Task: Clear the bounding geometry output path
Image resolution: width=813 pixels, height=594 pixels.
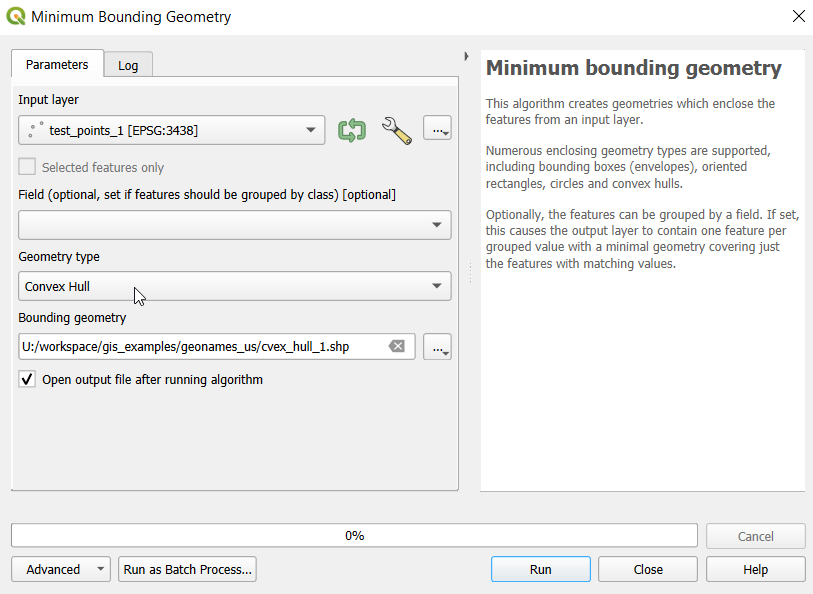Action: pyautogui.click(x=397, y=347)
